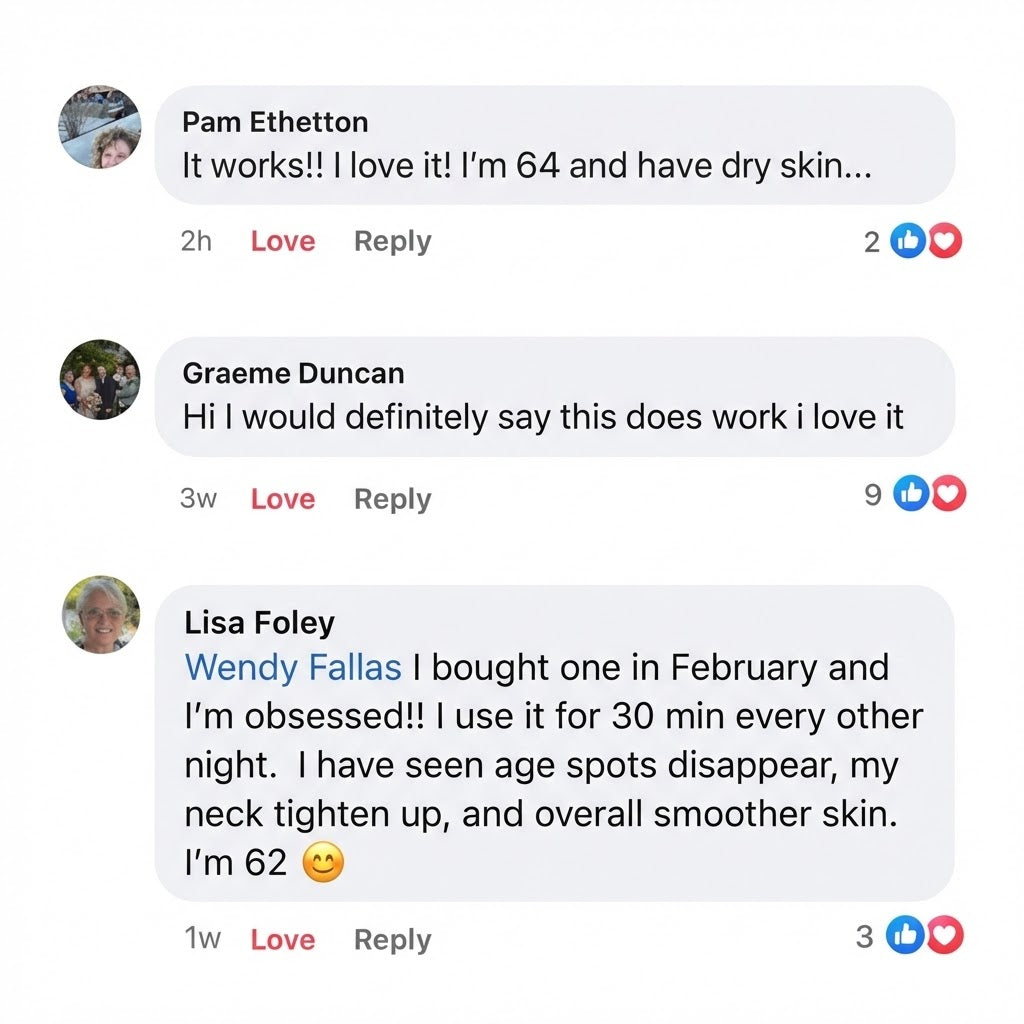This screenshot has width=1024, height=1024.
Task: Click the Graeme Duncan author name
Action: point(293,374)
